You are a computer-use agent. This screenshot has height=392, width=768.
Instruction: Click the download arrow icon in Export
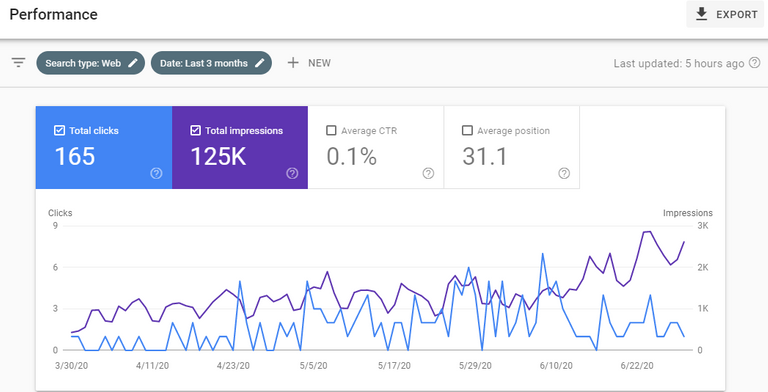click(x=701, y=14)
